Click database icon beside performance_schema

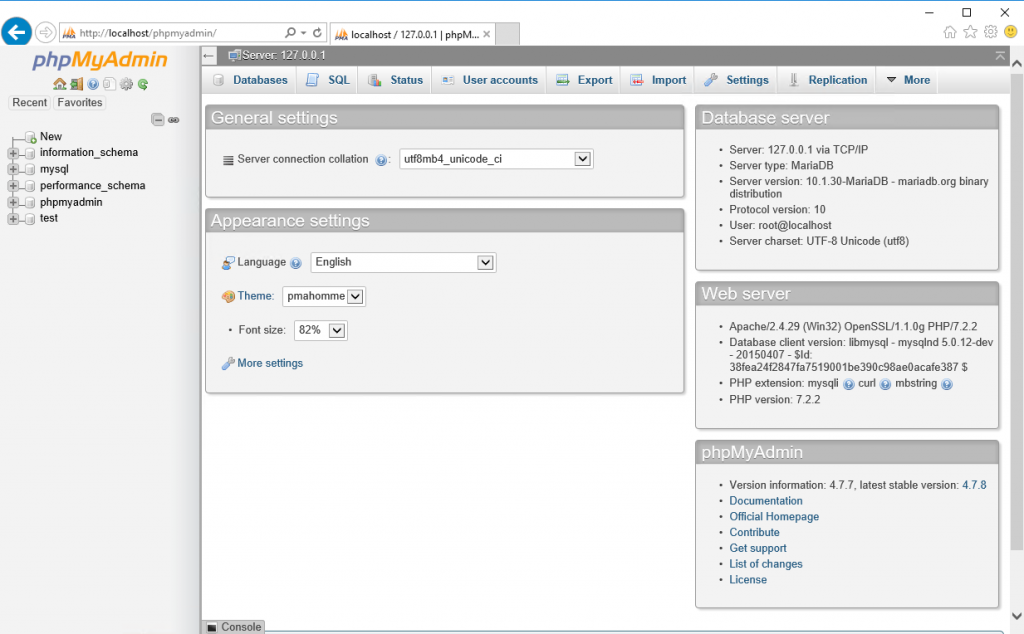coord(29,186)
